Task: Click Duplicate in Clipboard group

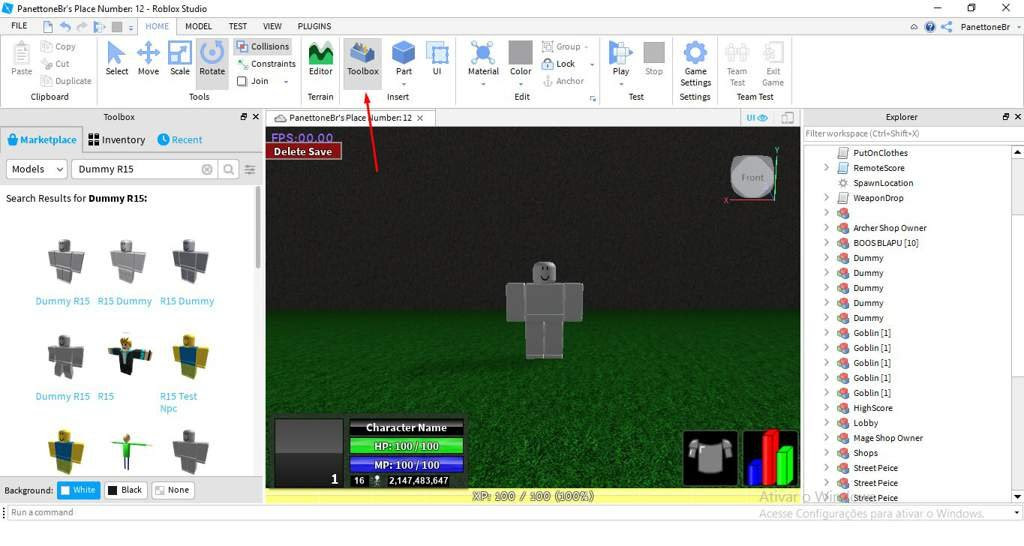Action: click(66, 81)
